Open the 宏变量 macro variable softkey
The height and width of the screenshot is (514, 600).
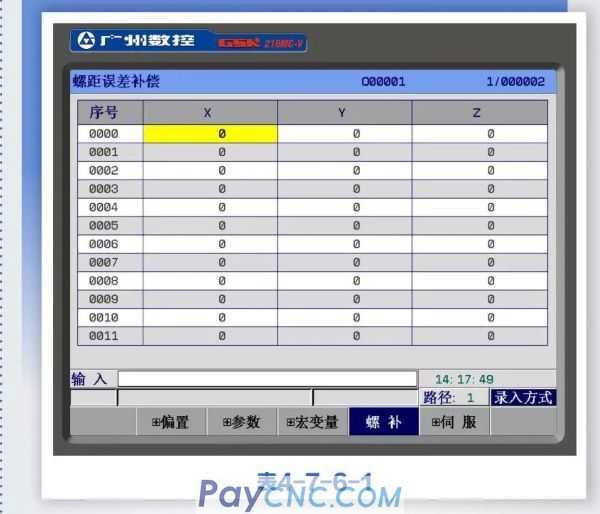click(312, 422)
